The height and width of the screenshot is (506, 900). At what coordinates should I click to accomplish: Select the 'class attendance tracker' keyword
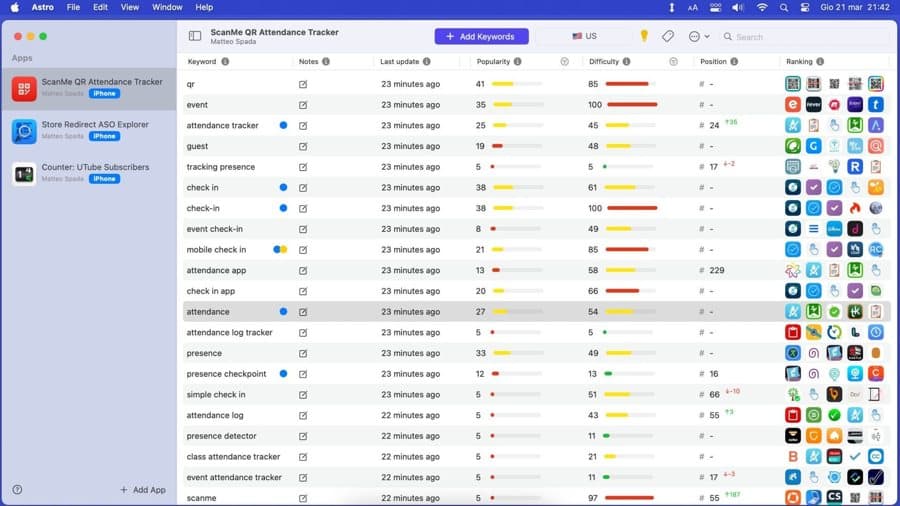pos(233,457)
